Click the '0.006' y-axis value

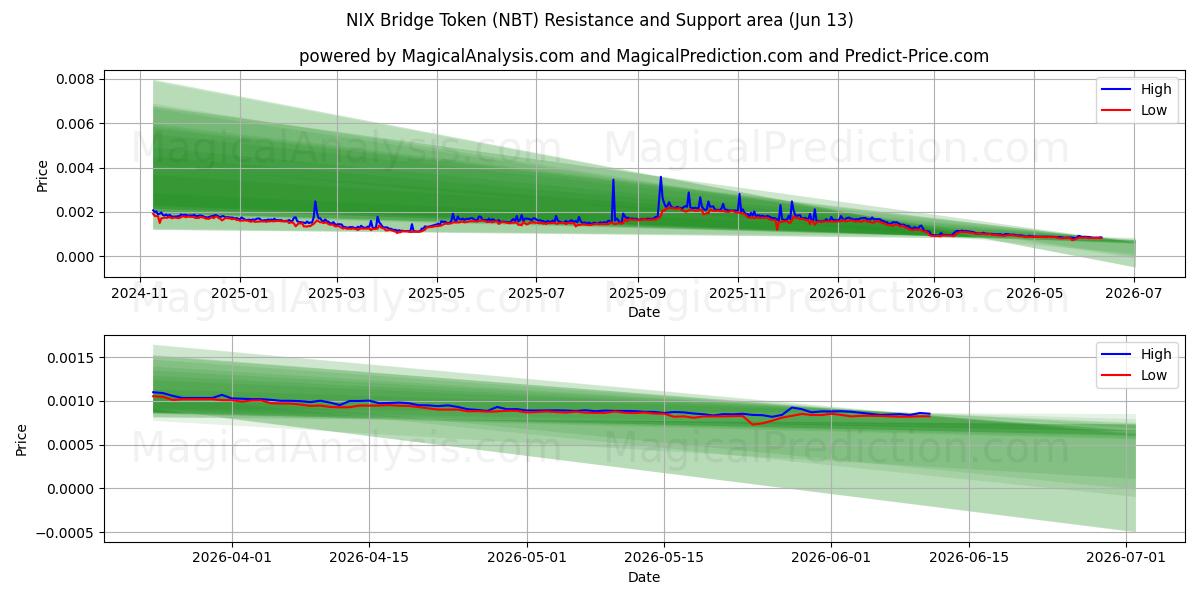(76, 124)
